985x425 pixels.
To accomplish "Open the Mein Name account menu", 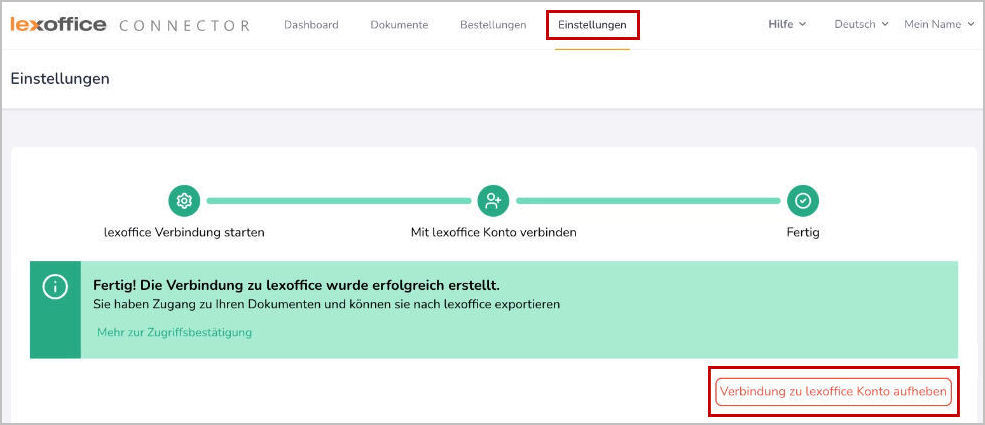I will [939, 24].
